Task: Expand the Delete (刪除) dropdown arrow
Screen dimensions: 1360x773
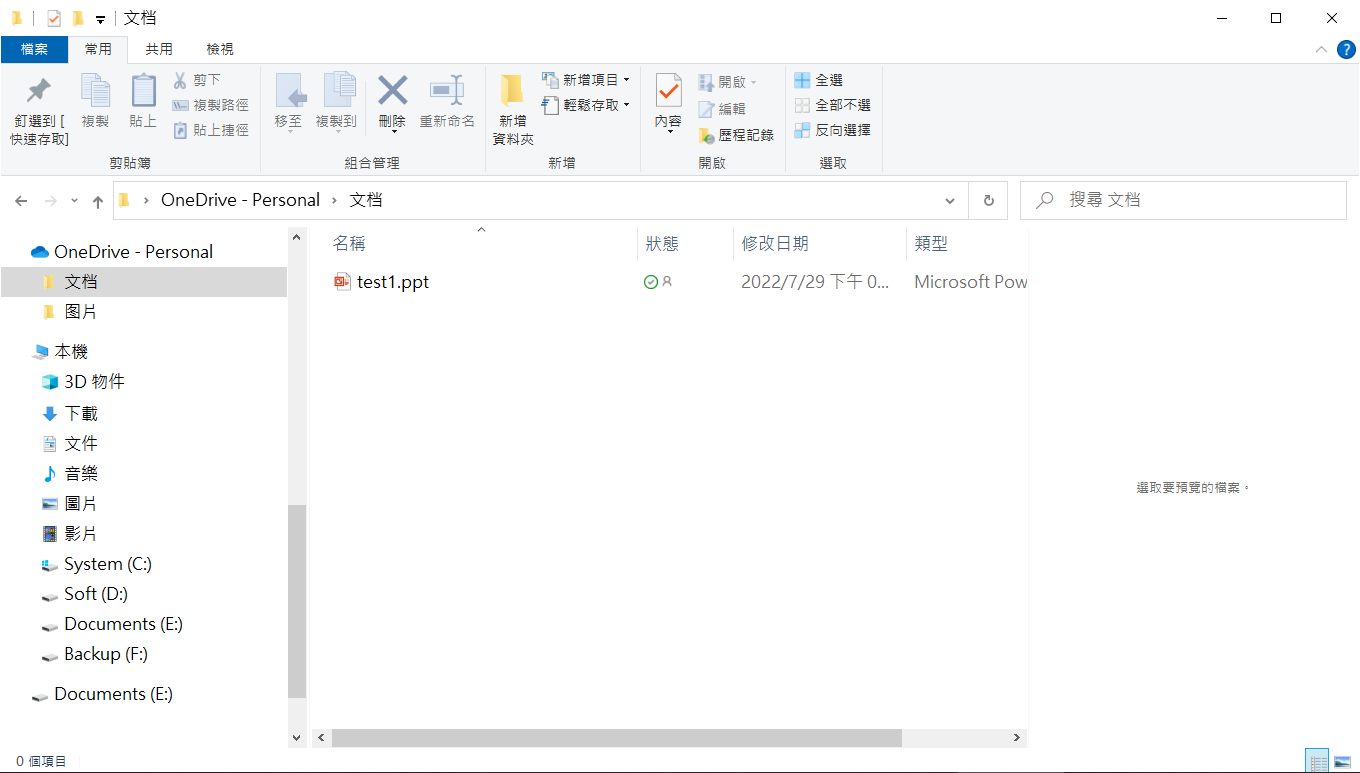Action: click(x=392, y=131)
